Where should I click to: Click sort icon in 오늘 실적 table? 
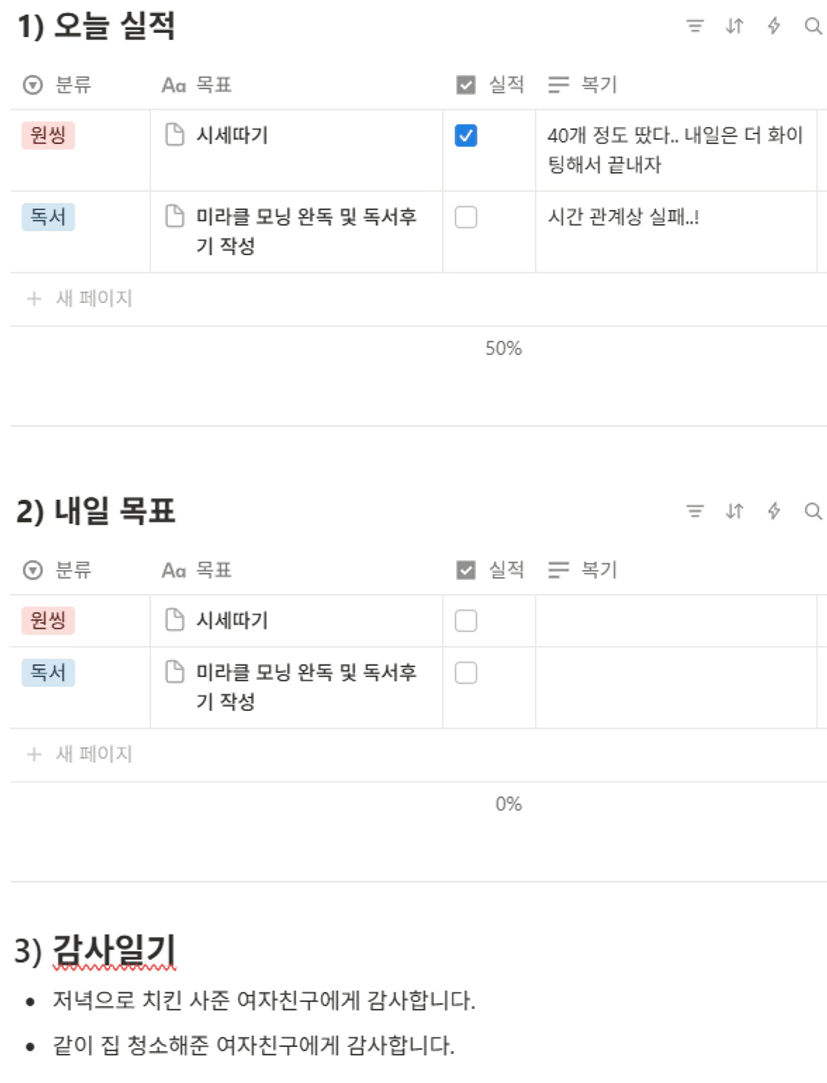pyautogui.click(x=734, y=26)
